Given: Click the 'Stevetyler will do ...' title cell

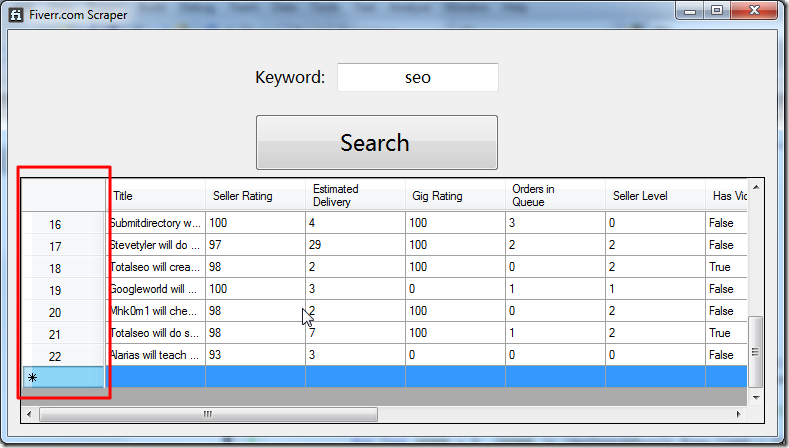Looking at the screenshot, I should pos(156,245).
